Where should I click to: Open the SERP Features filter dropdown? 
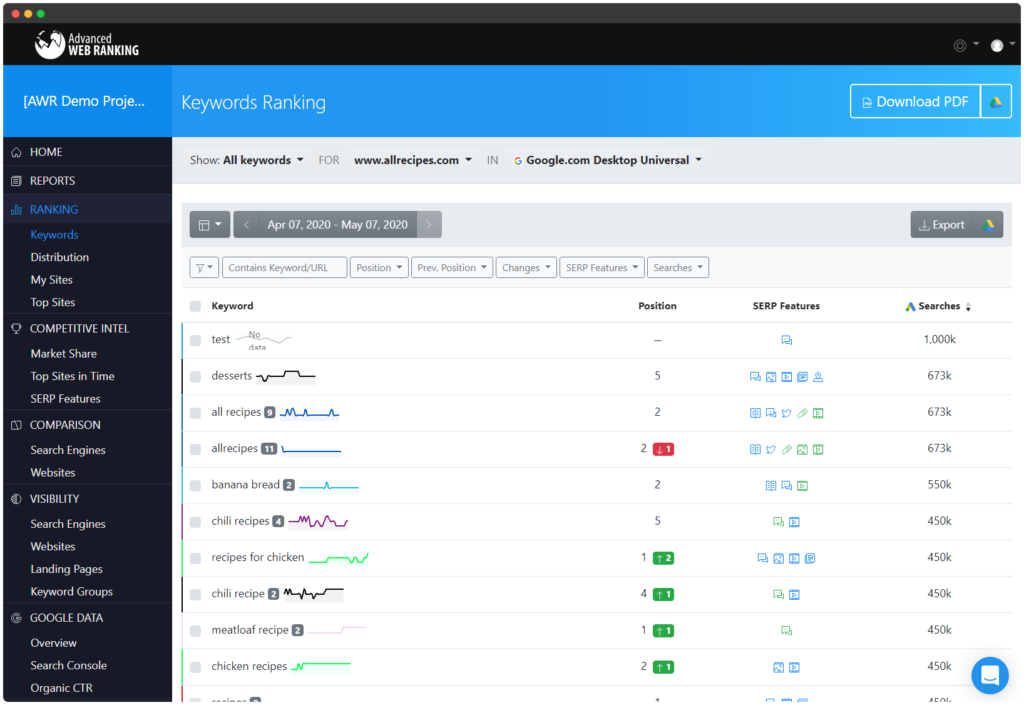[601, 268]
